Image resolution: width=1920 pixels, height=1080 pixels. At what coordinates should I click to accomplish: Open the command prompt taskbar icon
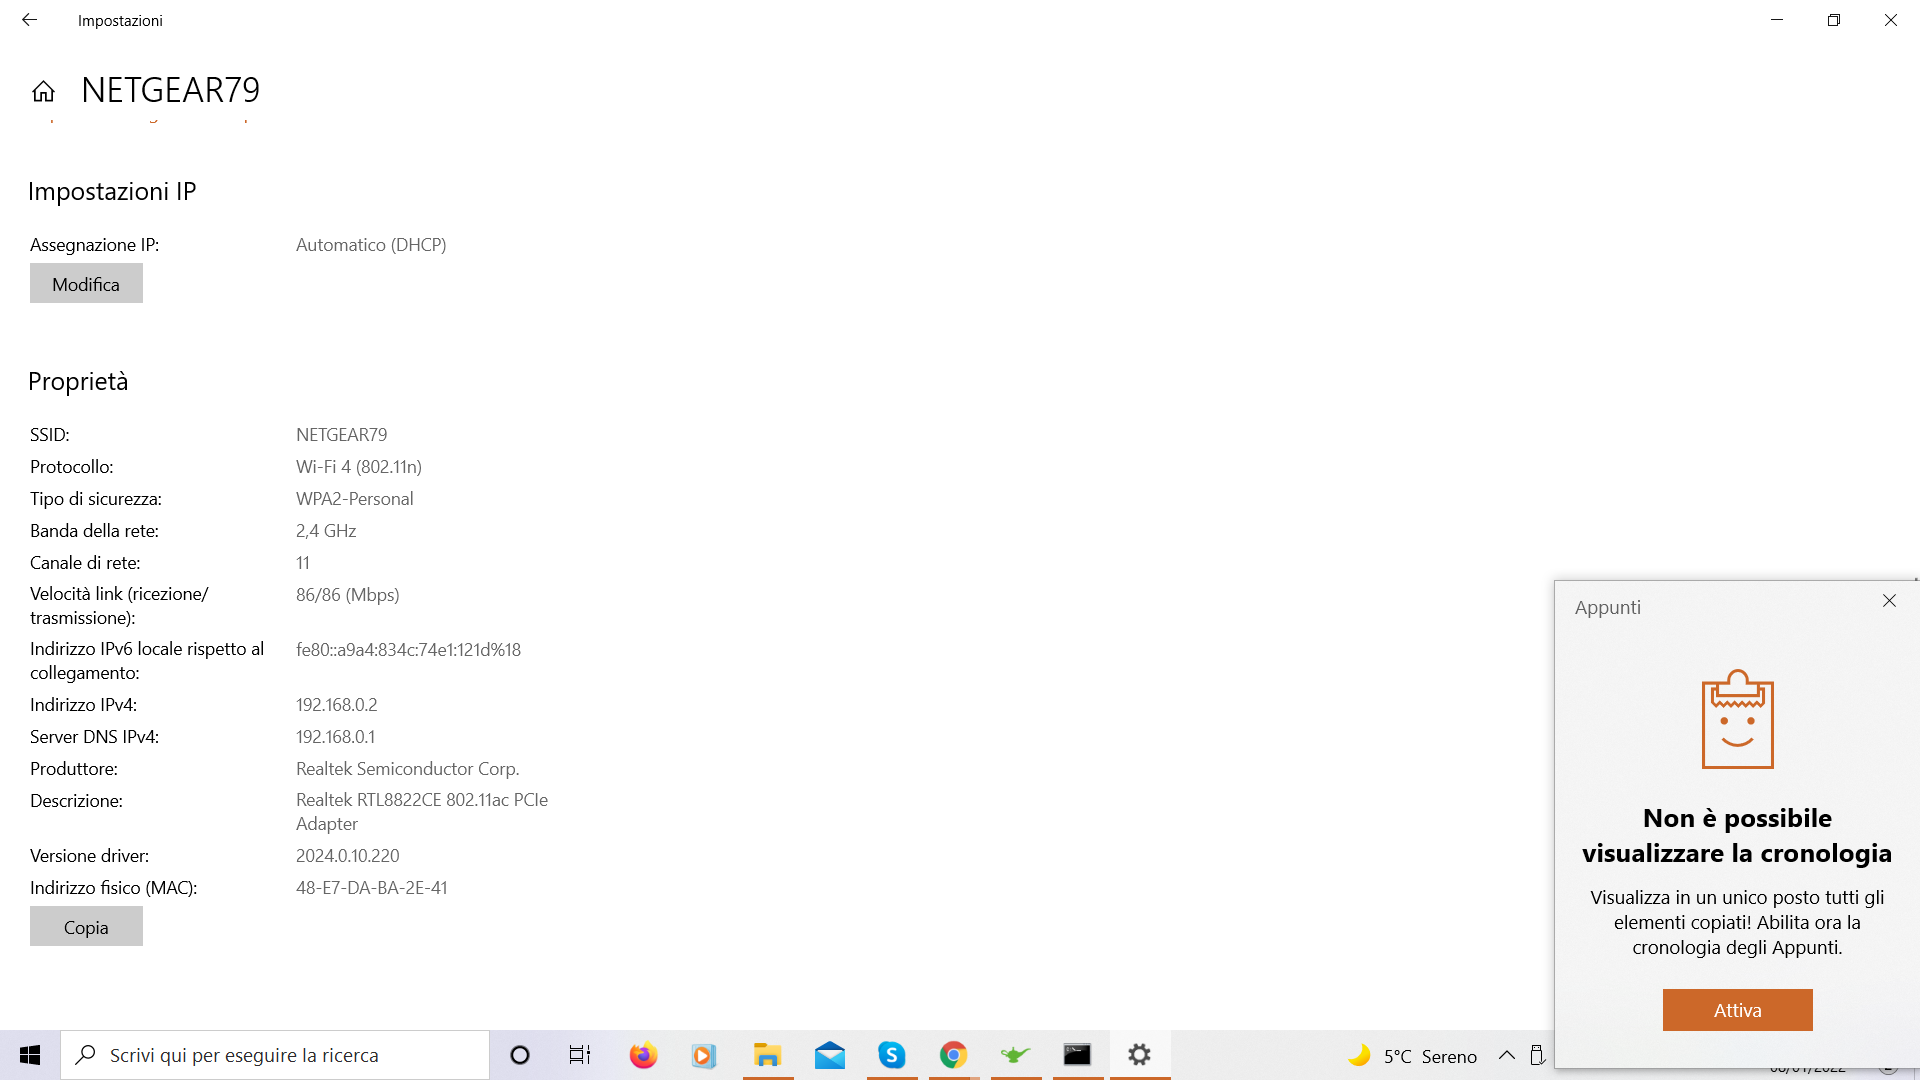point(1077,1055)
